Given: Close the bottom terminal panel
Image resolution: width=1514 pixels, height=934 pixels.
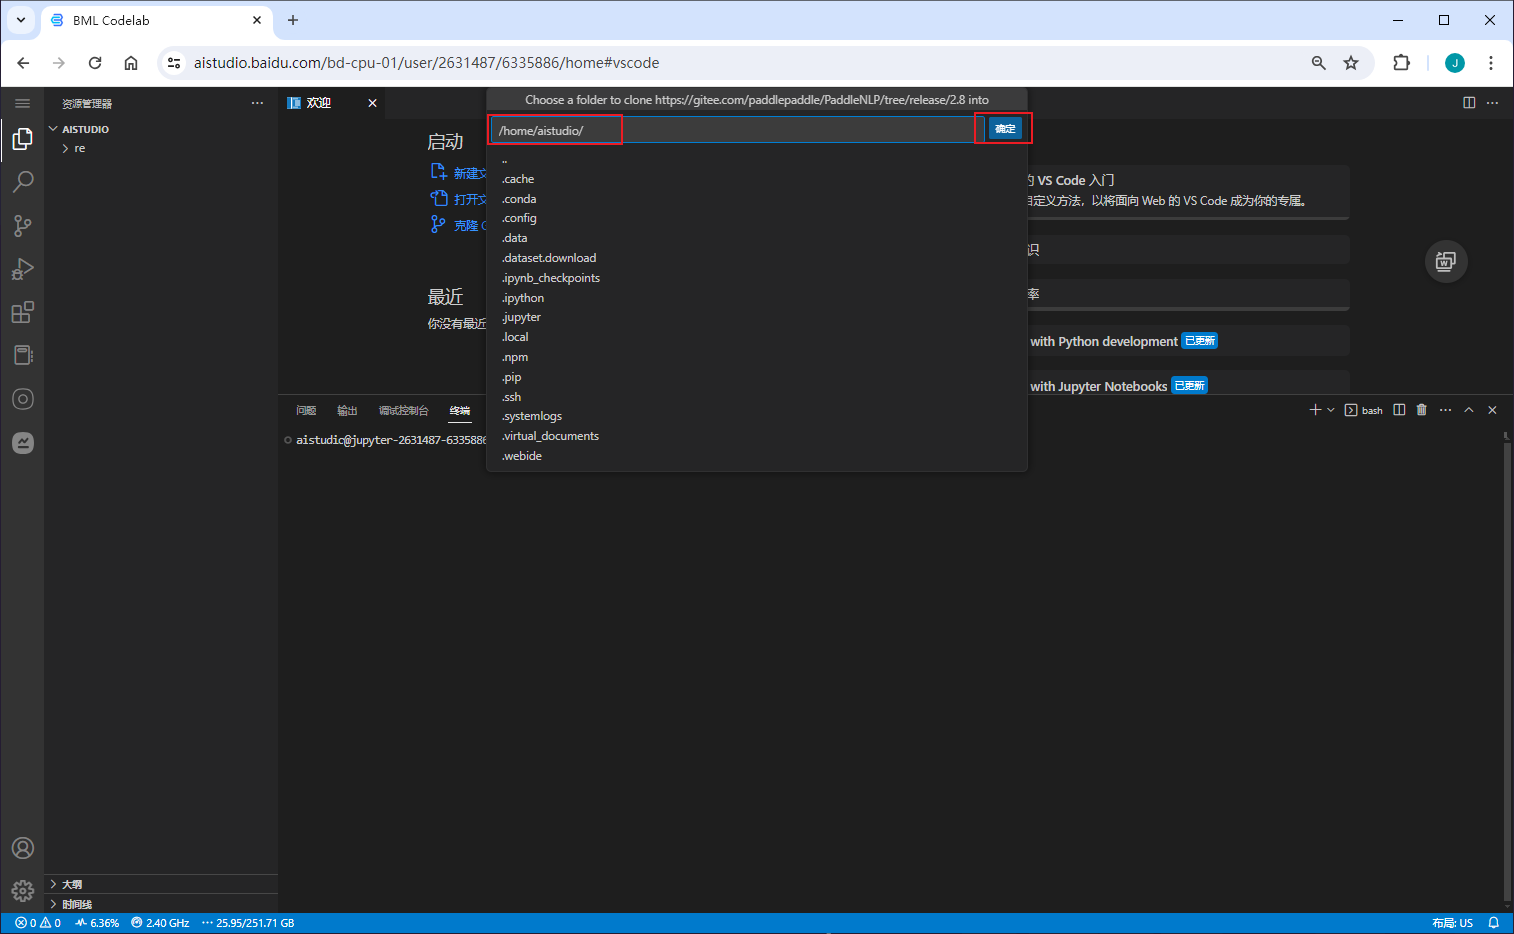Looking at the screenshot, I should coord(1492,410).
